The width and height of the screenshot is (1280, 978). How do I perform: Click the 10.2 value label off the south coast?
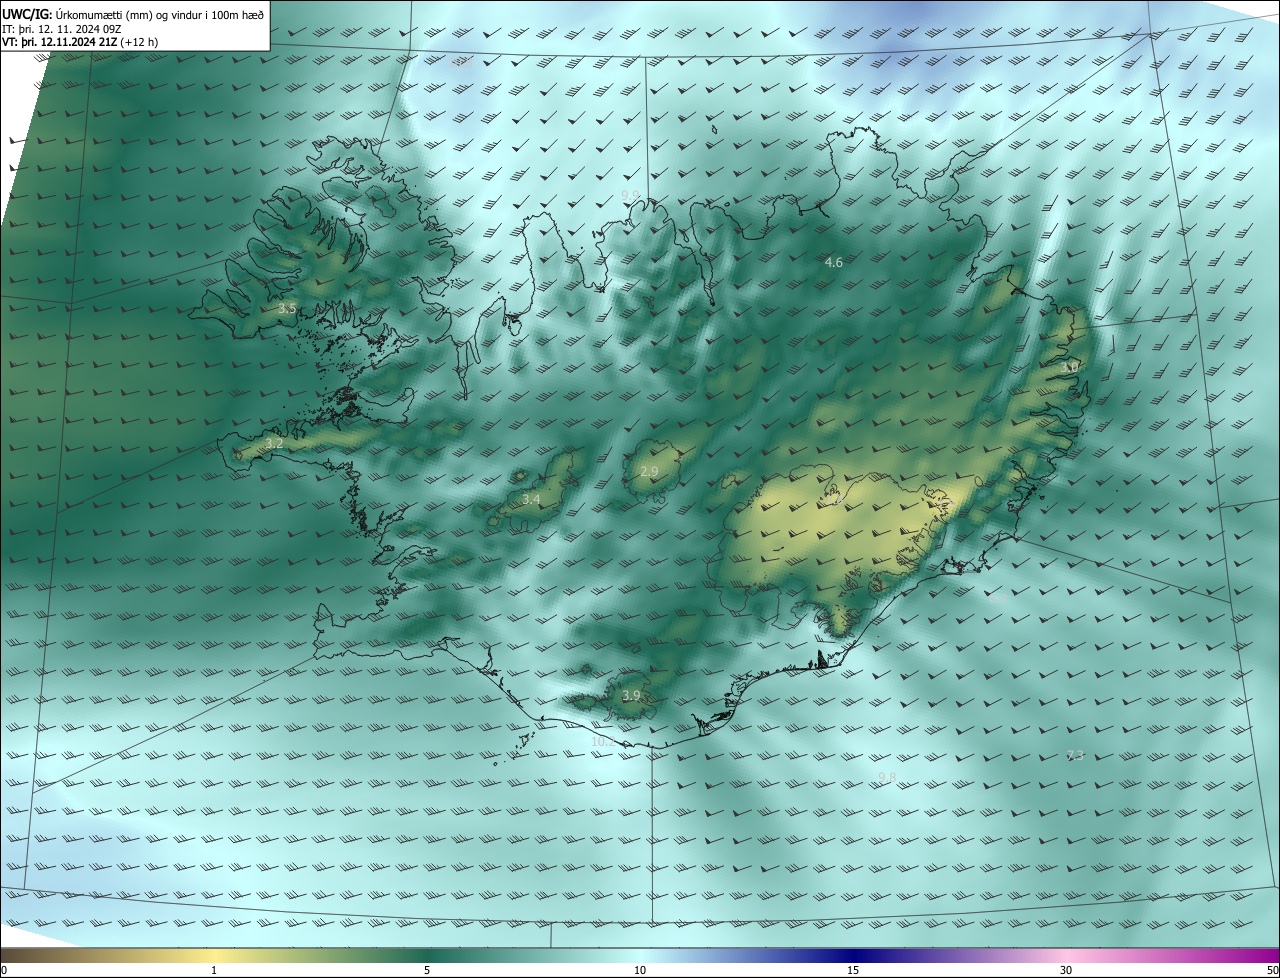[603, 742]
